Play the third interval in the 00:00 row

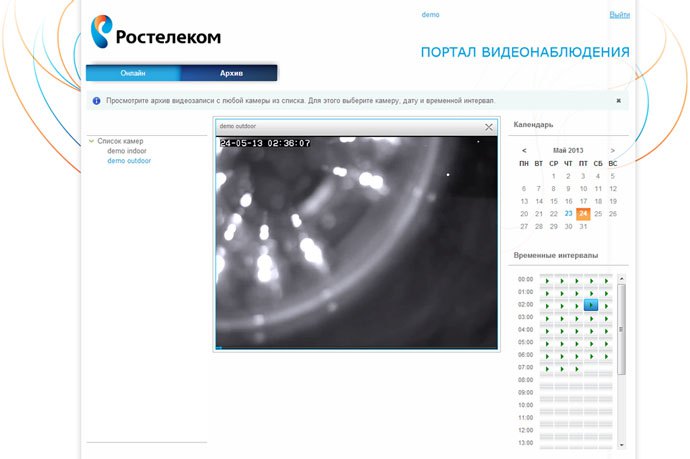[576, 280]
